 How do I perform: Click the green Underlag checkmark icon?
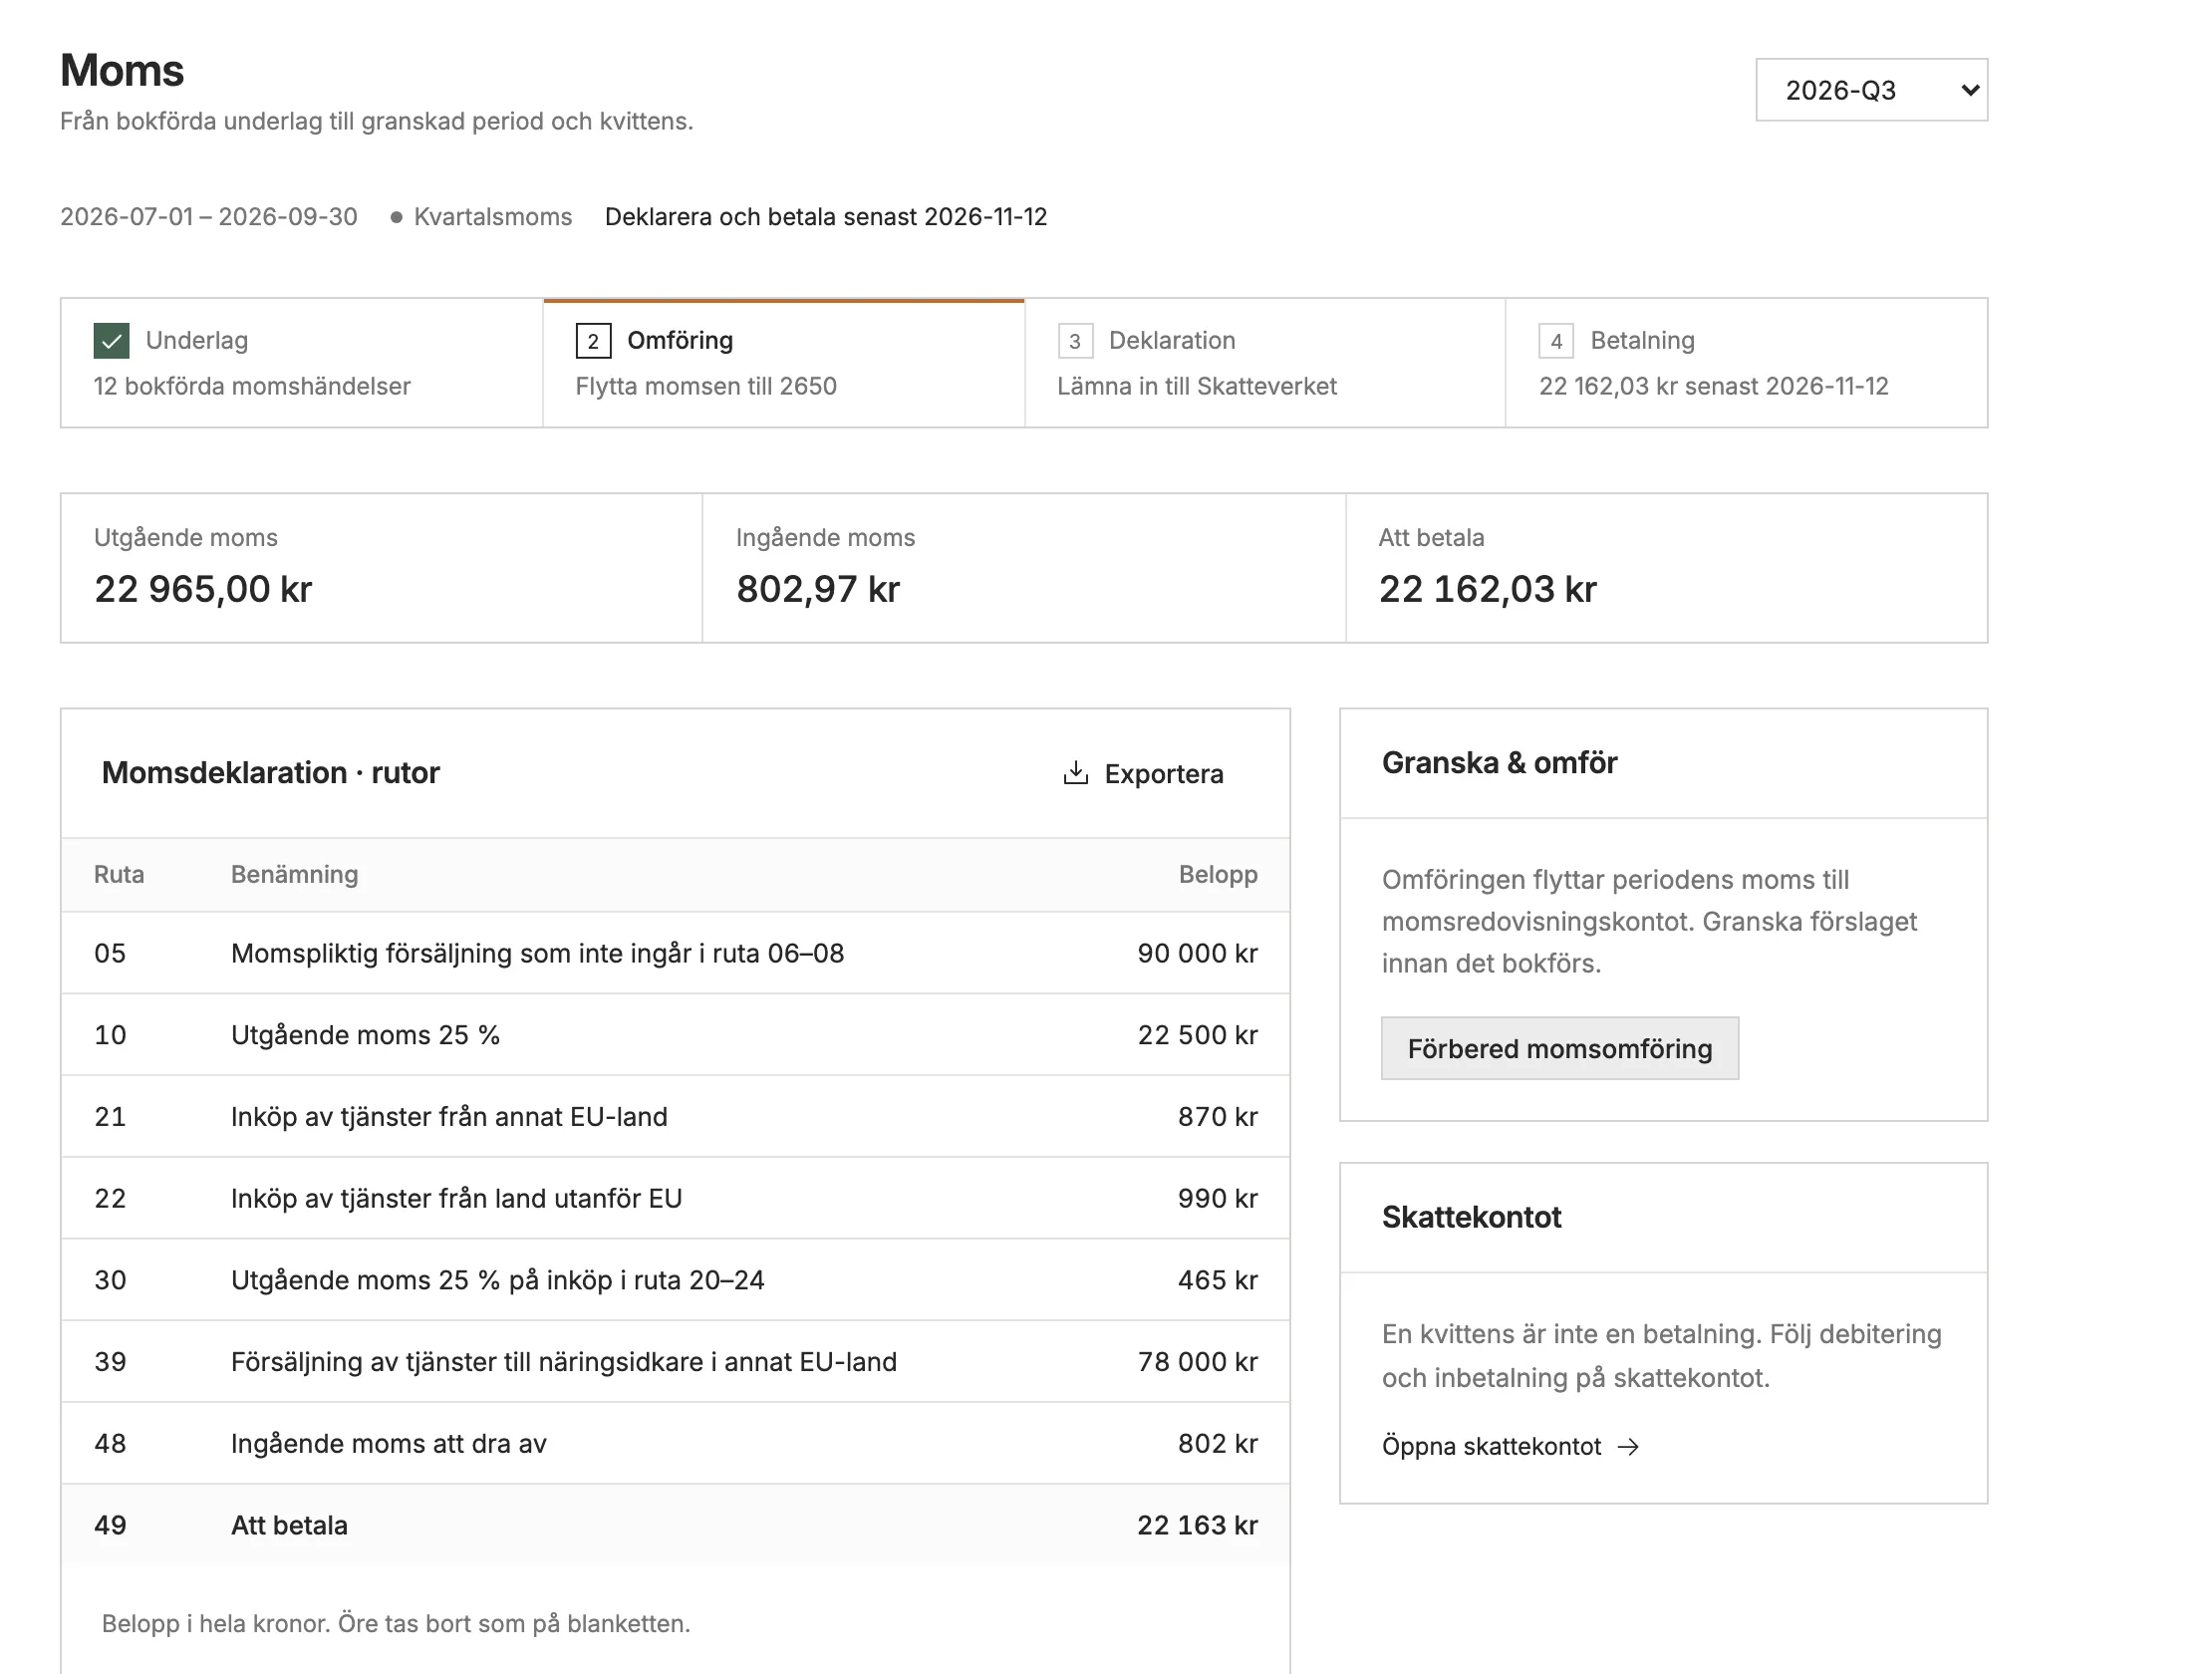pos(111,341)
